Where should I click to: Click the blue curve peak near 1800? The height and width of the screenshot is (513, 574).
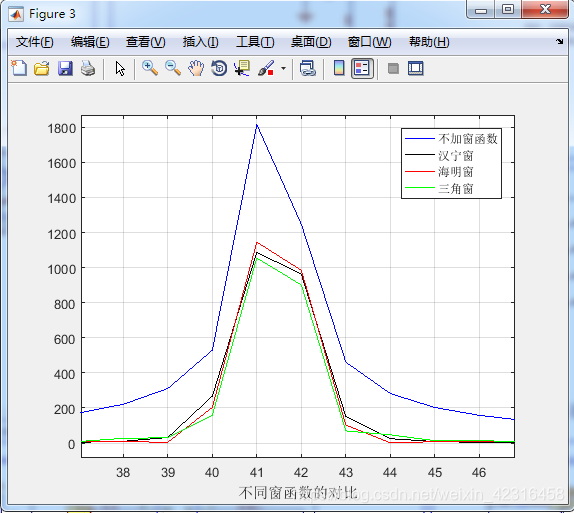pos(257,125)
